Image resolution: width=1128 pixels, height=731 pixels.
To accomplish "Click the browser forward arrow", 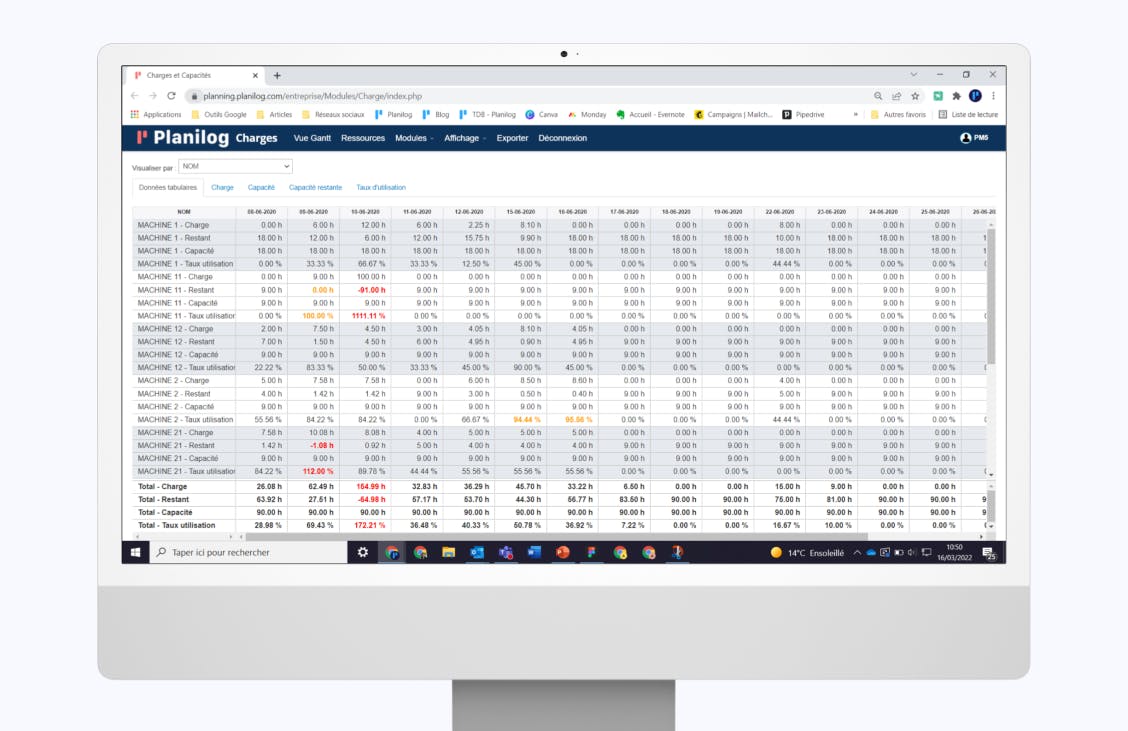I will (x=153, y=96).
